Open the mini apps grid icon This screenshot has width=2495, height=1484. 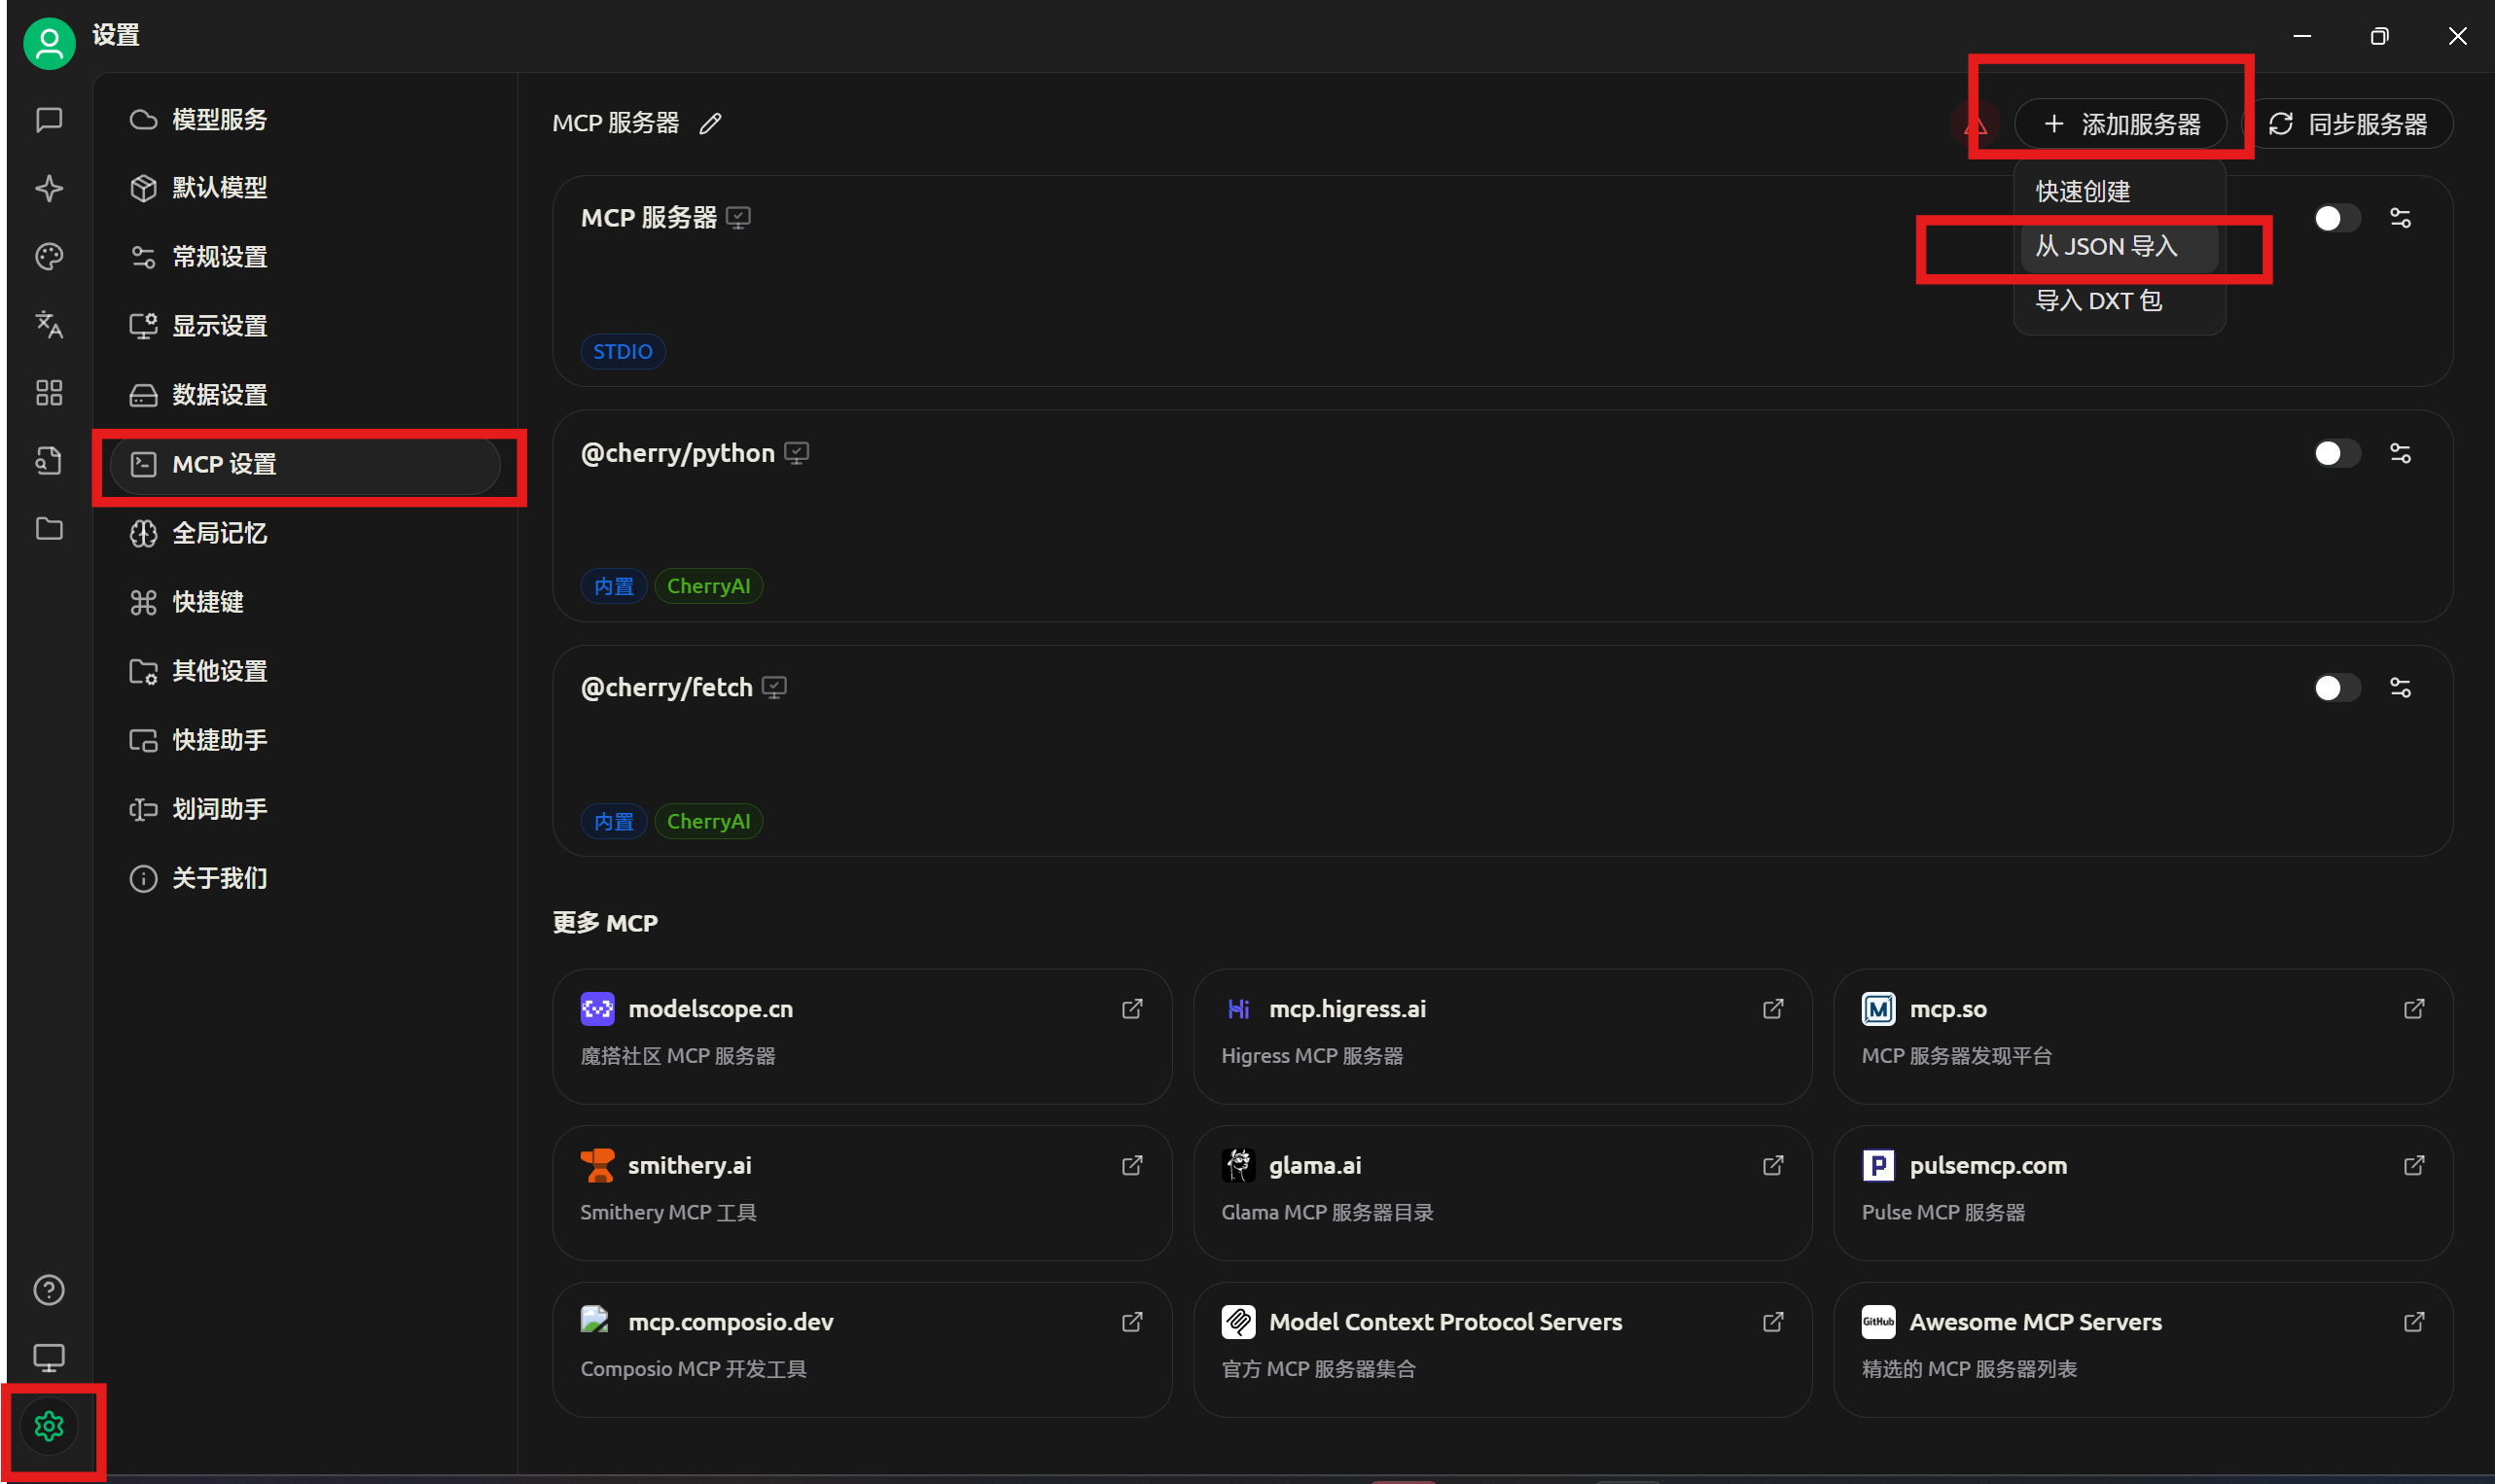pyautogui.click(x=49, y=392)
